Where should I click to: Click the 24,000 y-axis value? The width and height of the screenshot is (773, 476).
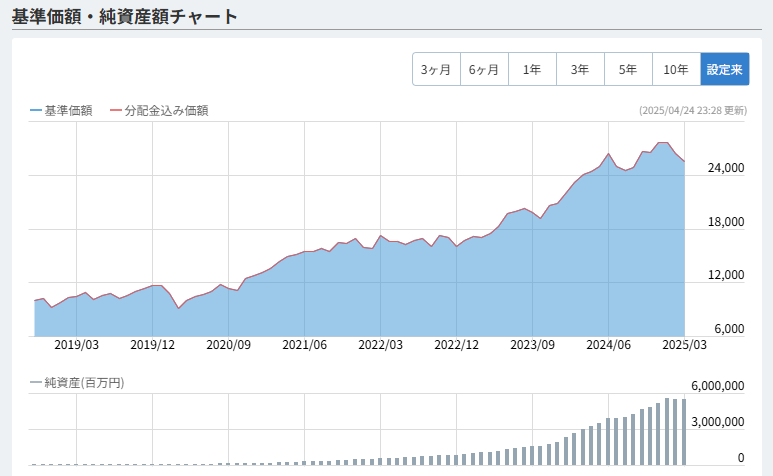tap(726, 168)
